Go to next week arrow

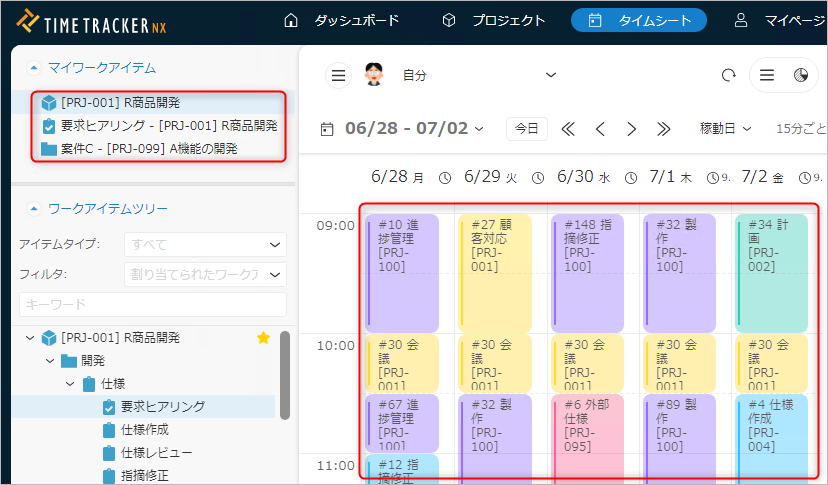click(631, 128)
